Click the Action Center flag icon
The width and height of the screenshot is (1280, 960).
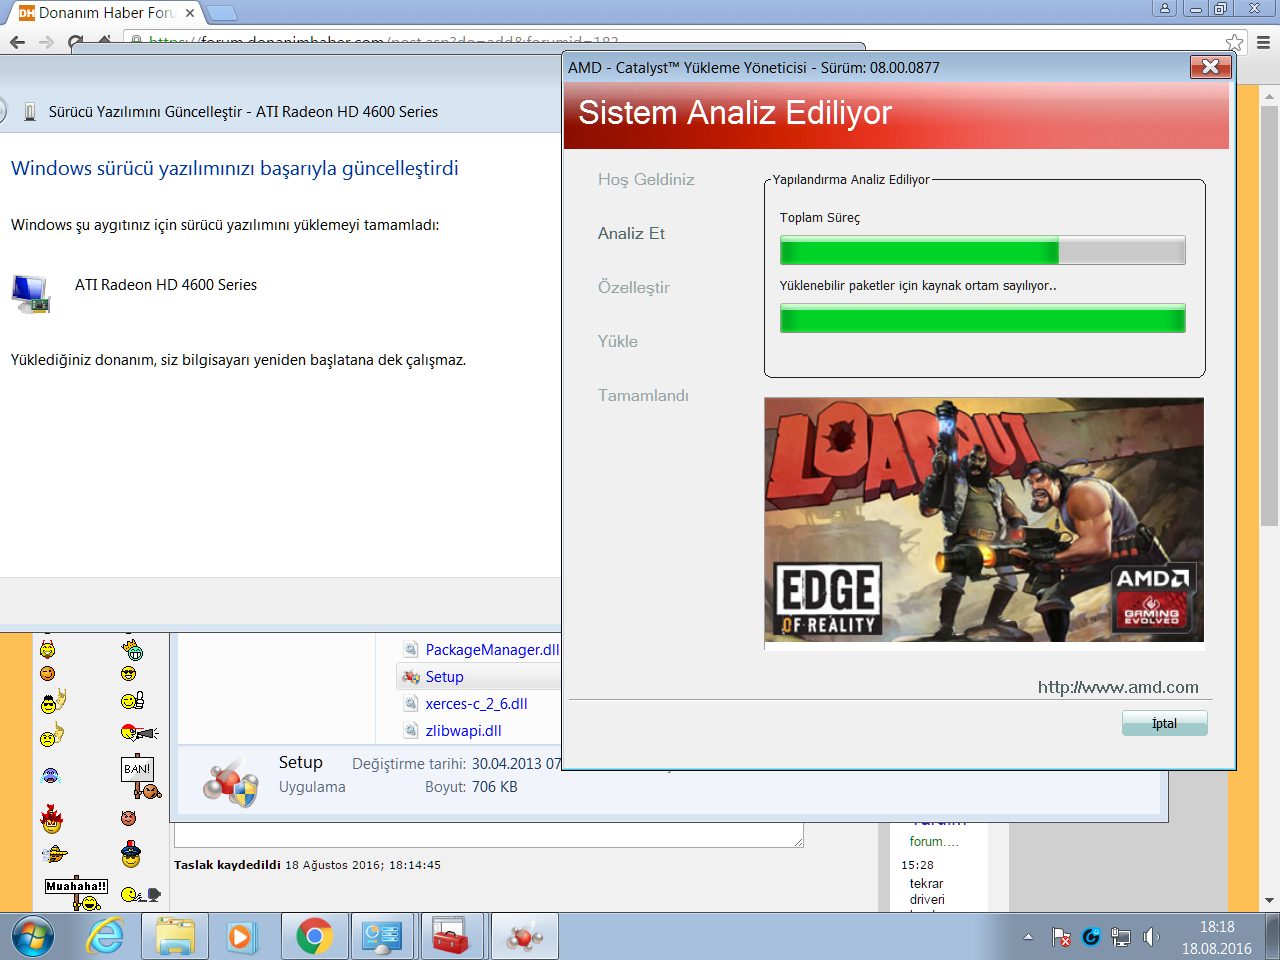point(1062,937)
